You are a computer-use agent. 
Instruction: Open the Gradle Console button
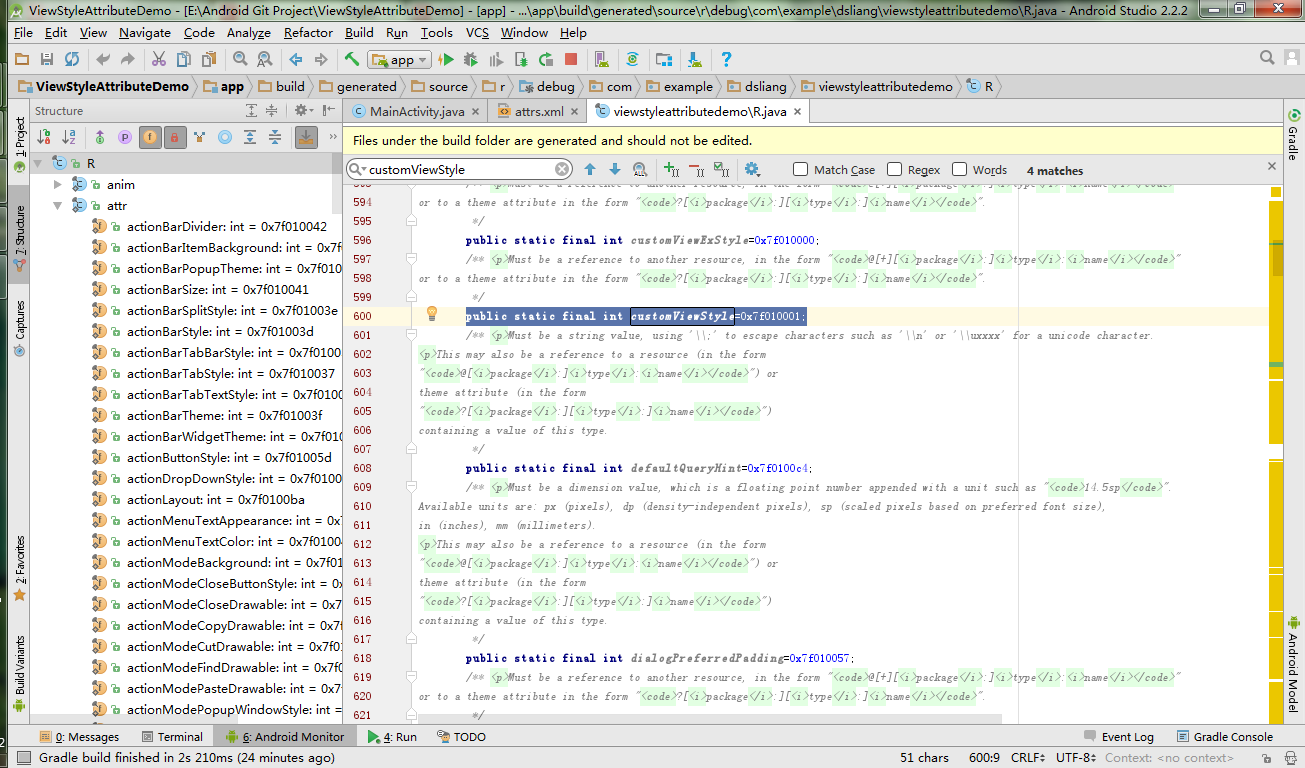pos(1225,737)
